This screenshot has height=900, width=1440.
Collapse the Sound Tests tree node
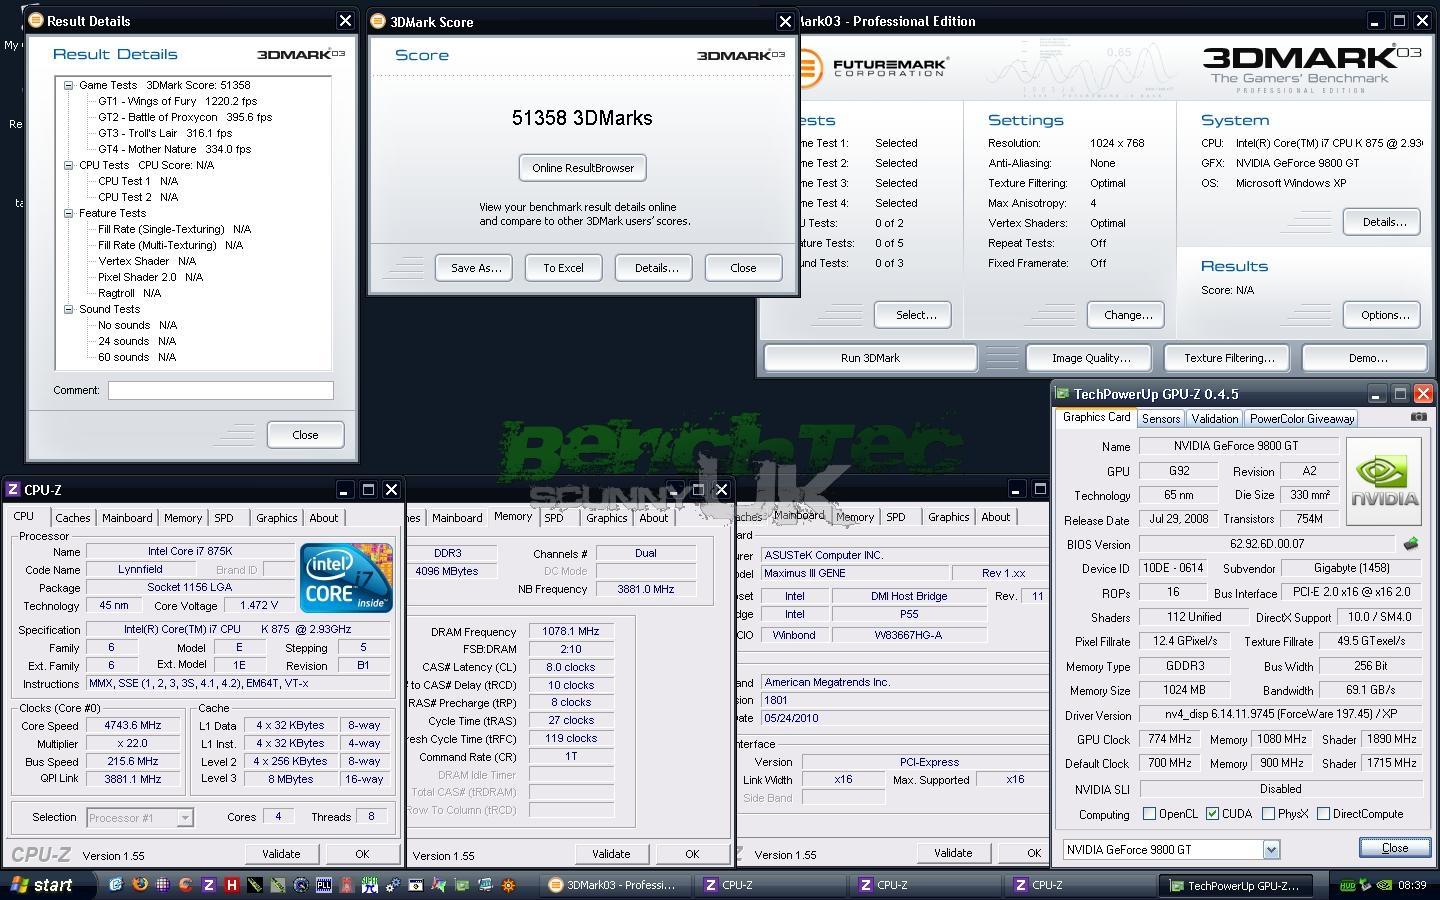pyautogui.click(x=69, y=309)
